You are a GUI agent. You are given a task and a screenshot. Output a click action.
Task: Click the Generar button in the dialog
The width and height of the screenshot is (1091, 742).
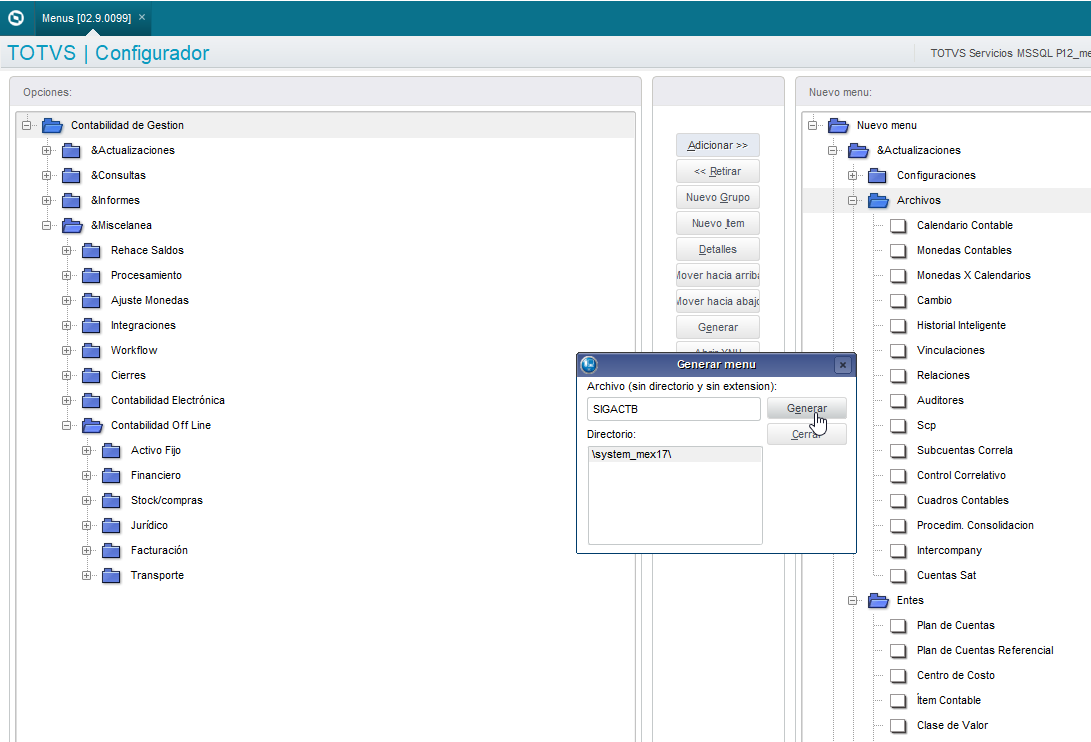coord(806,409)
